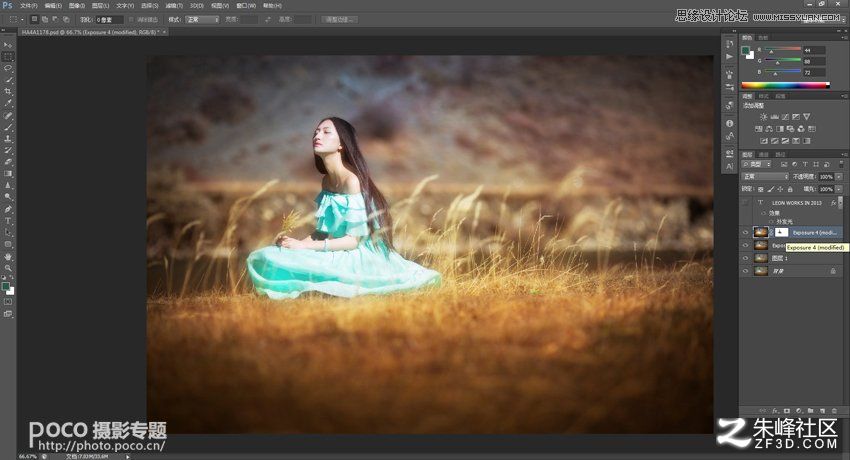850x460 pixels.
Task: Click the lock position icon
Action: (781, 189)
